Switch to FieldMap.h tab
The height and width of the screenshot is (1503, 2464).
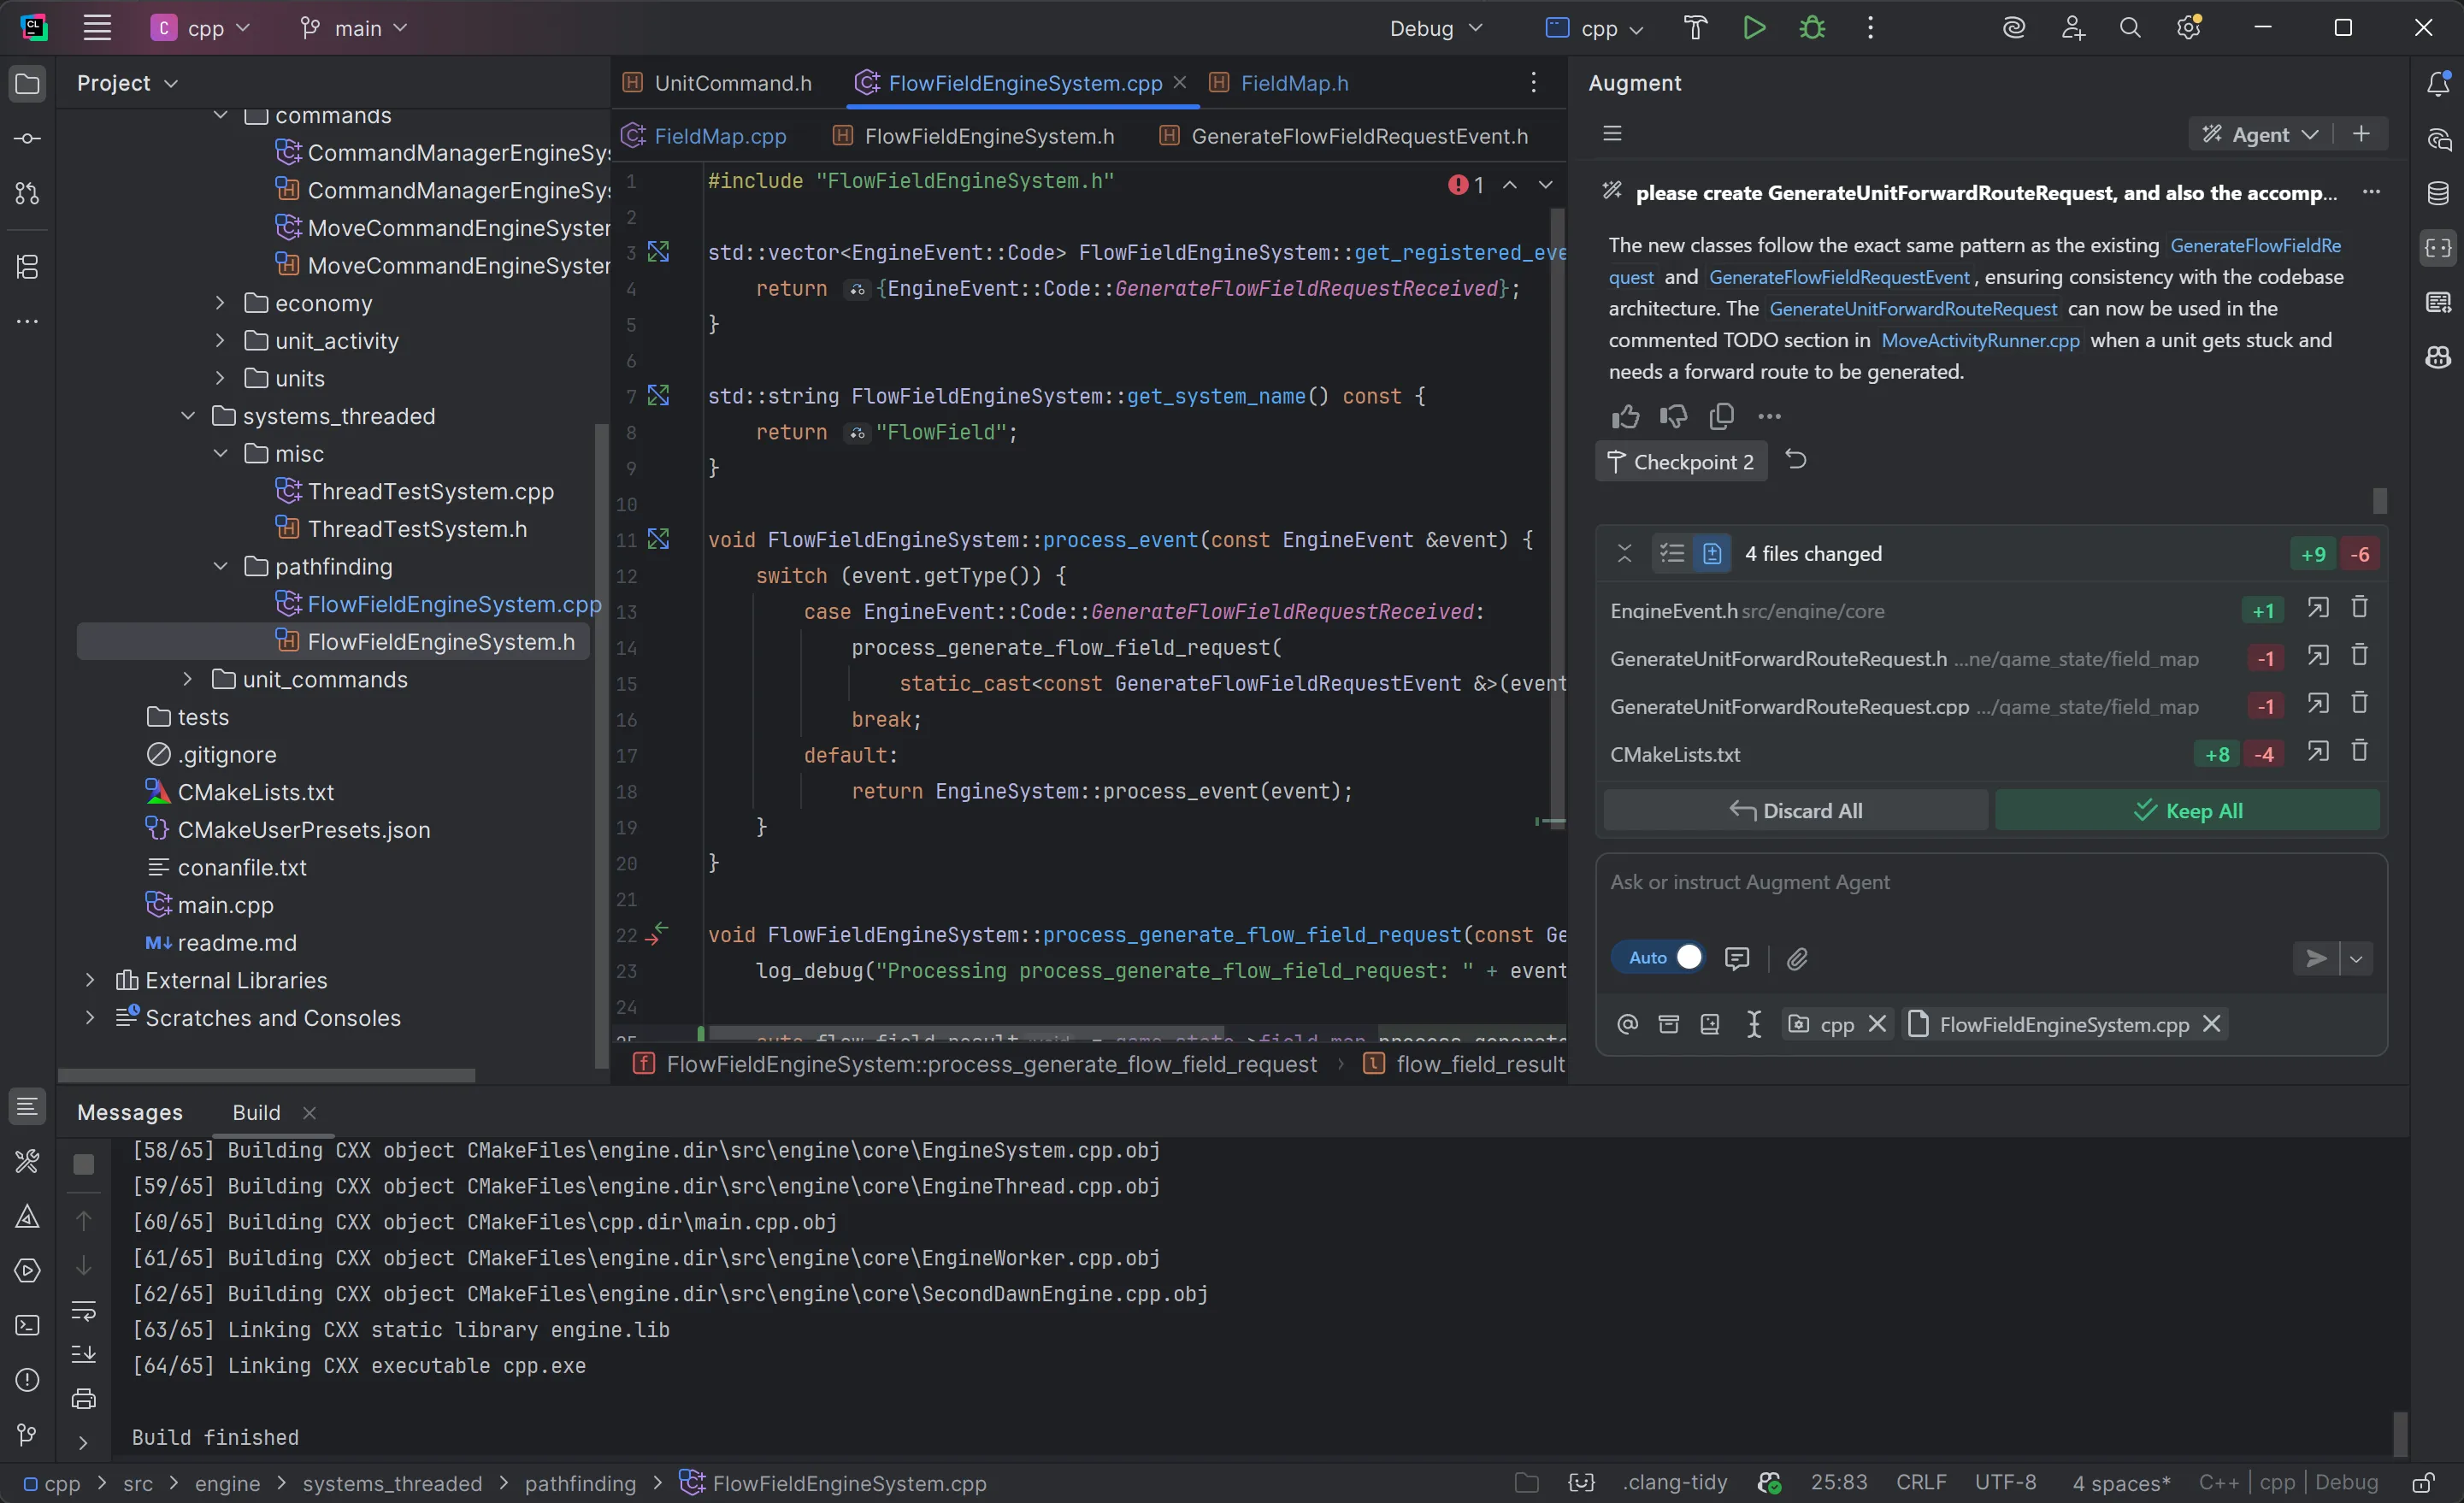(1279, 83)
